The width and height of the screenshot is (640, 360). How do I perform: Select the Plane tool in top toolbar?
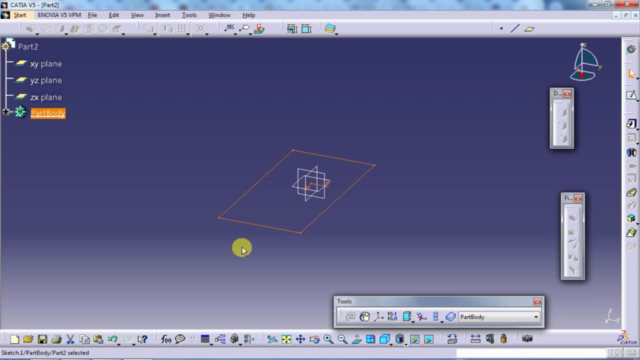tap(529, 29)
